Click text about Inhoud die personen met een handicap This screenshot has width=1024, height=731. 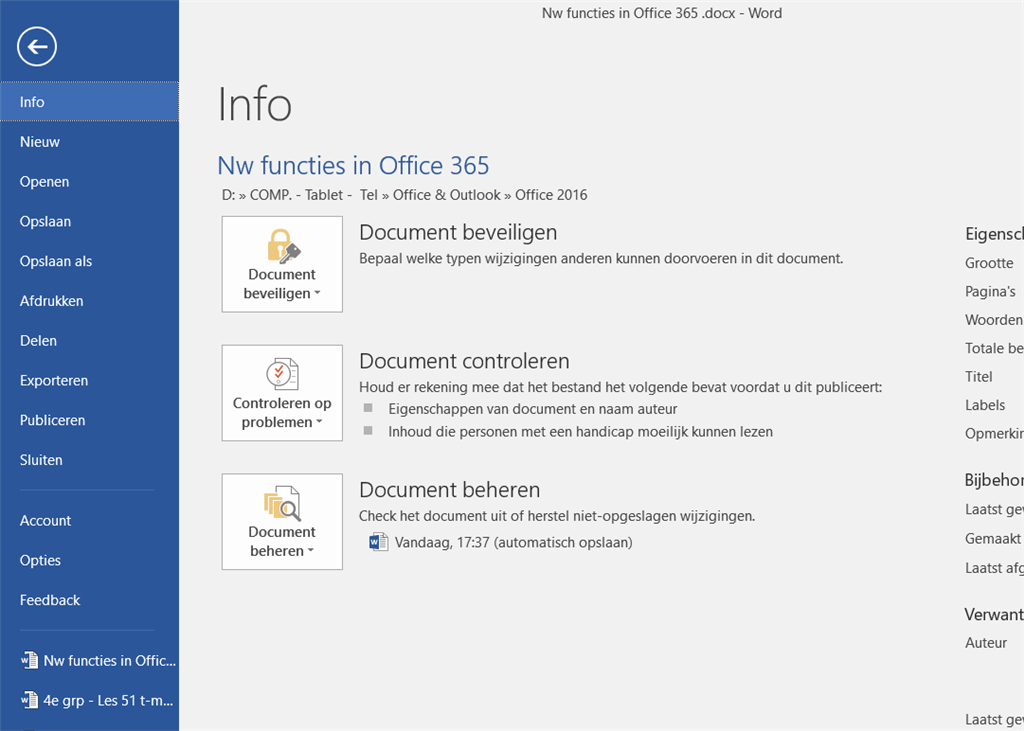[581, 432]
